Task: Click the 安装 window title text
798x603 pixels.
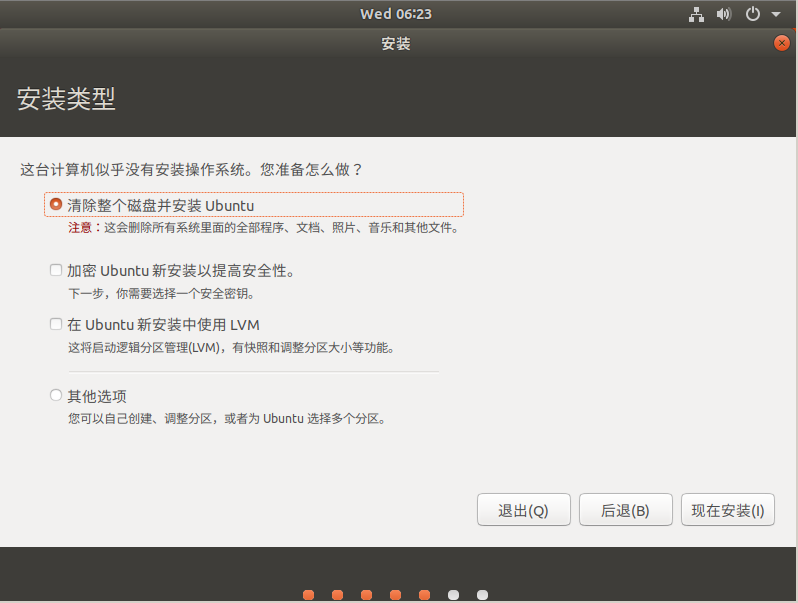Action: coord(396,44)
